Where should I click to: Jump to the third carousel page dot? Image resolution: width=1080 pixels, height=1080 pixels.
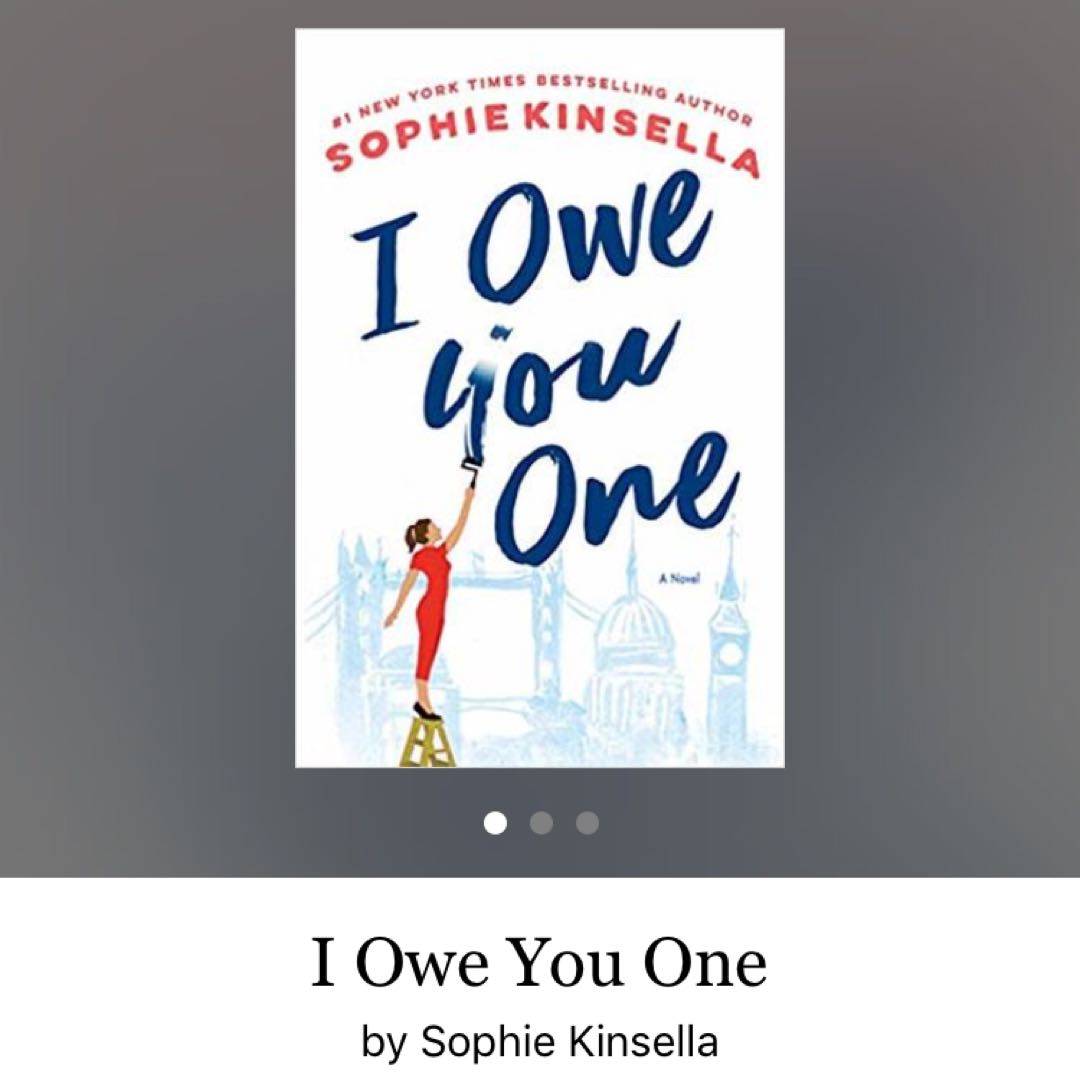(x=588, y=822)
